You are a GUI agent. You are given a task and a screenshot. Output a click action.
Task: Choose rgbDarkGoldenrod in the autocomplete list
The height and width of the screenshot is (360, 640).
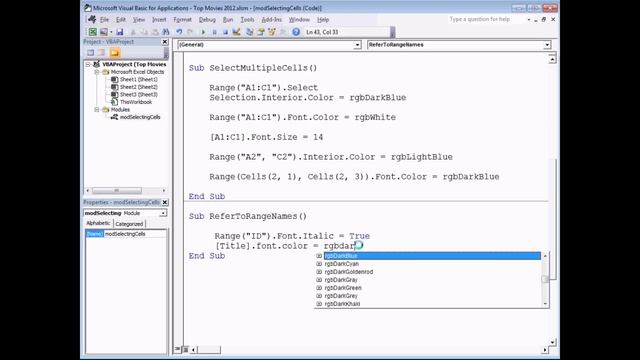click(x=428, y=272)
